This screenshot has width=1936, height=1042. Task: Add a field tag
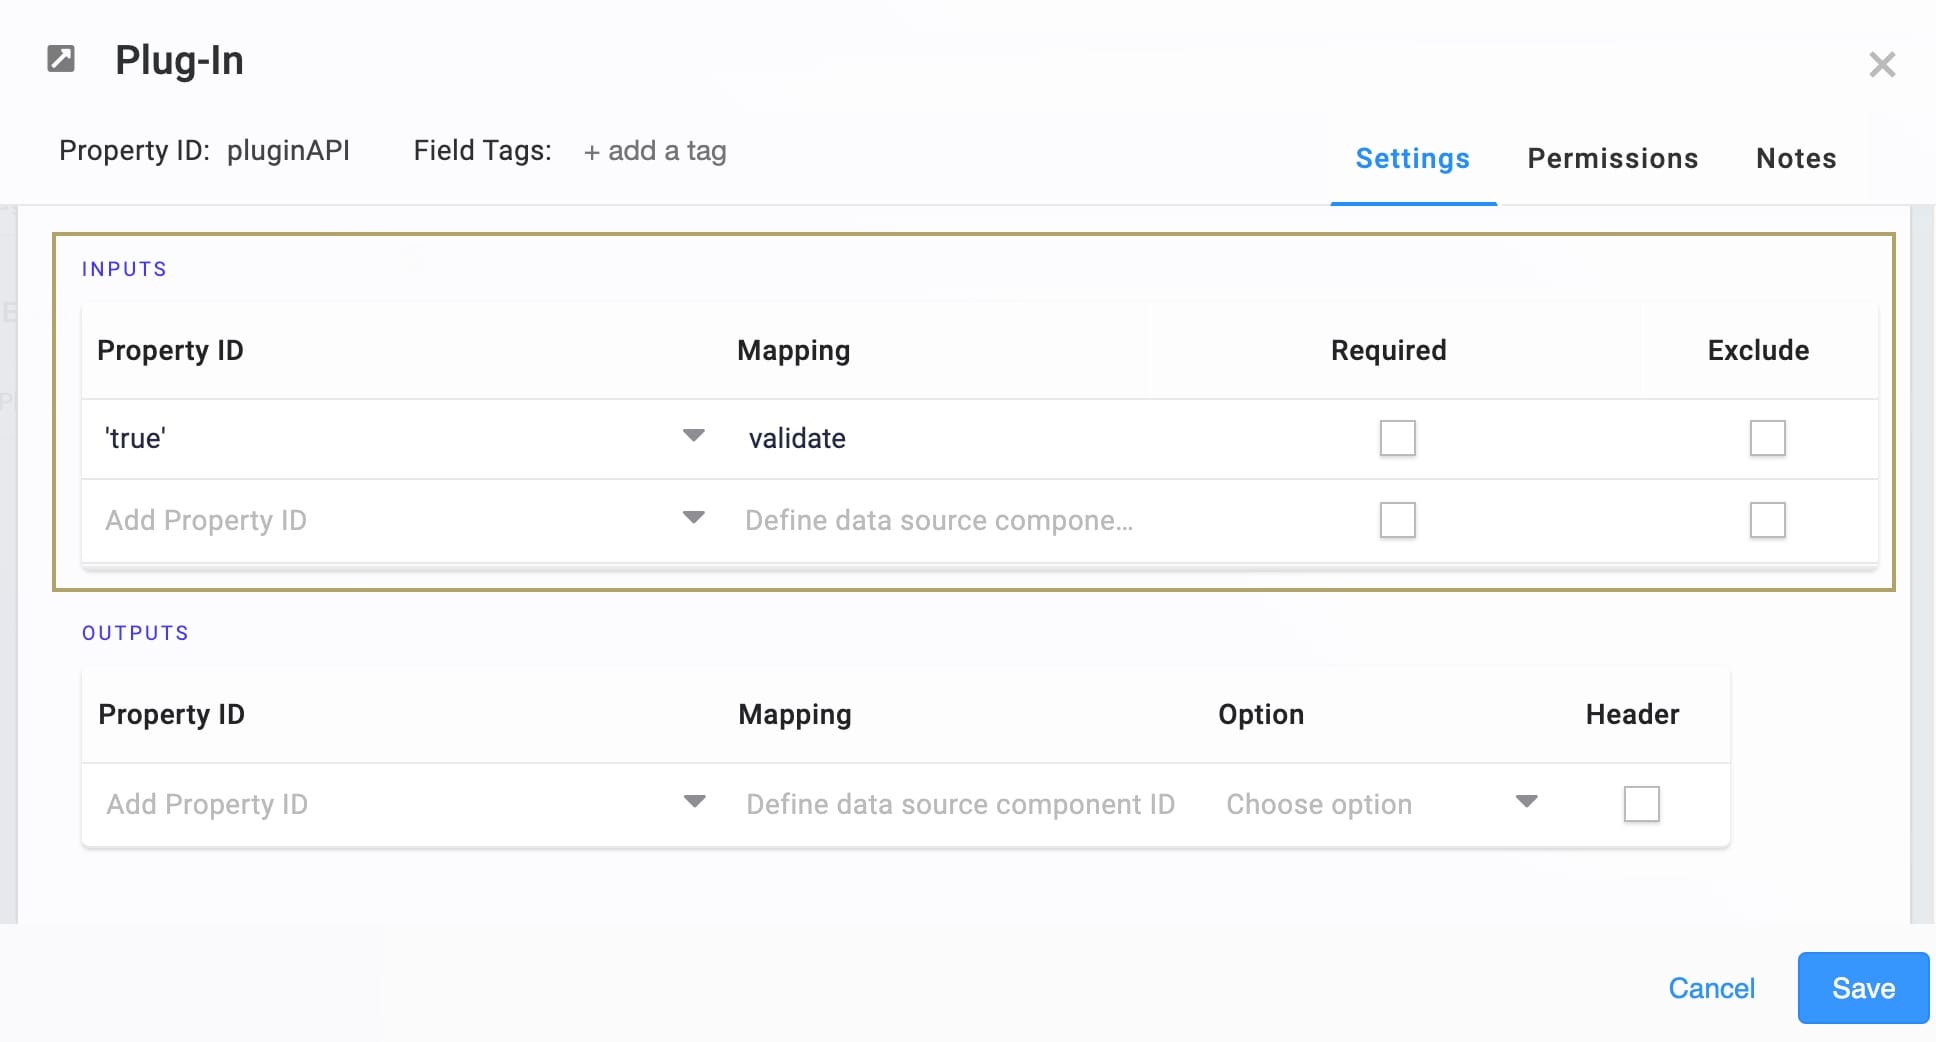[655, 151]
